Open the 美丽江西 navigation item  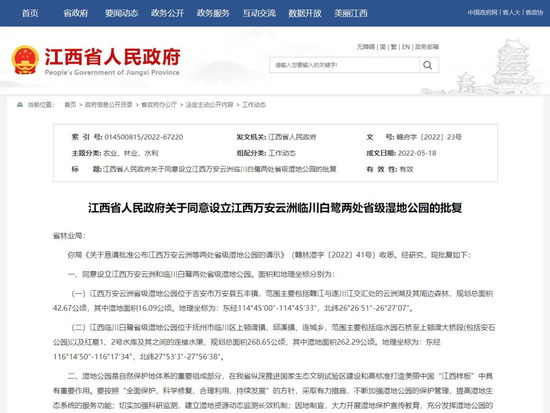tap(351, 13)
